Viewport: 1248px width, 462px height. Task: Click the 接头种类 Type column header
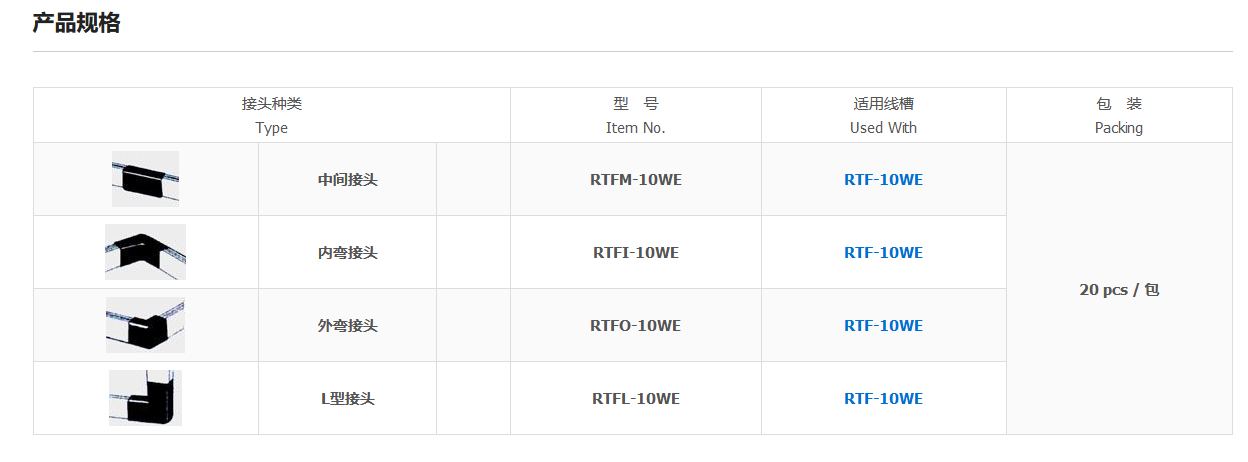pyautogui.click(x=271, y=115)
